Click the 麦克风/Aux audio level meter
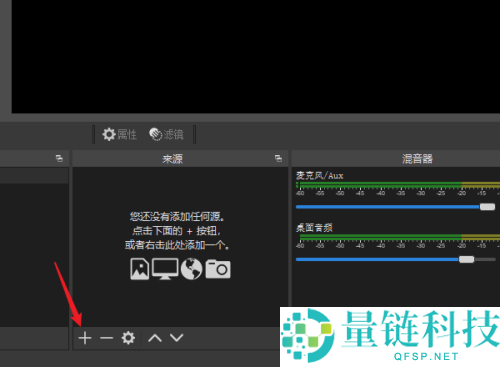The width and height of the screenshot is (500, 367). tap(398, 185)
